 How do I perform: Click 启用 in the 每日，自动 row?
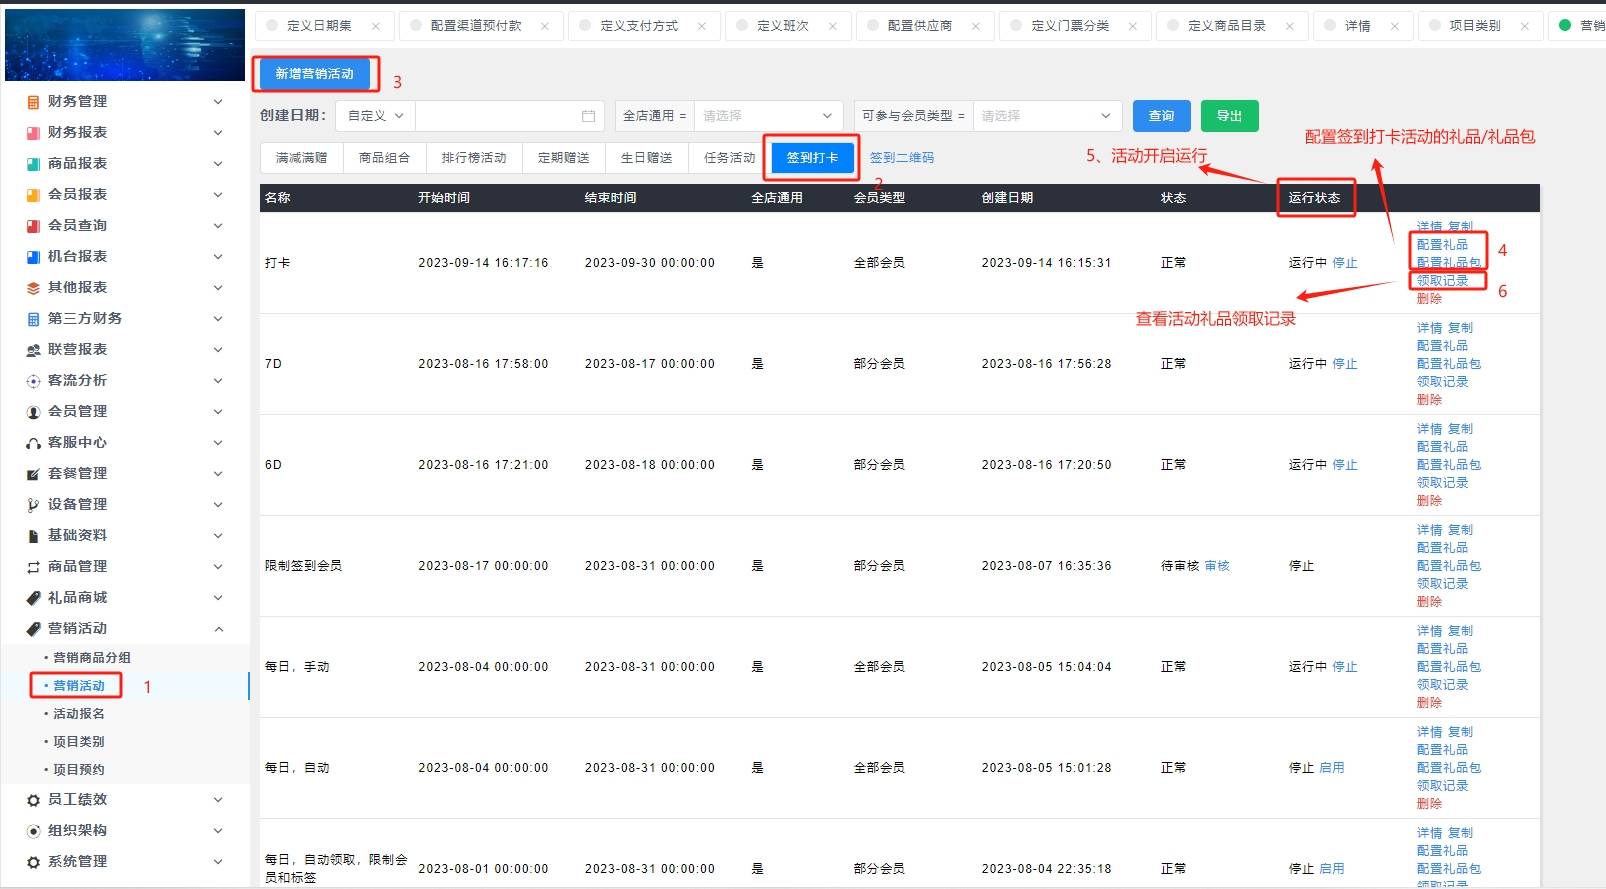pyautogui.click(x=1332, y=768)
